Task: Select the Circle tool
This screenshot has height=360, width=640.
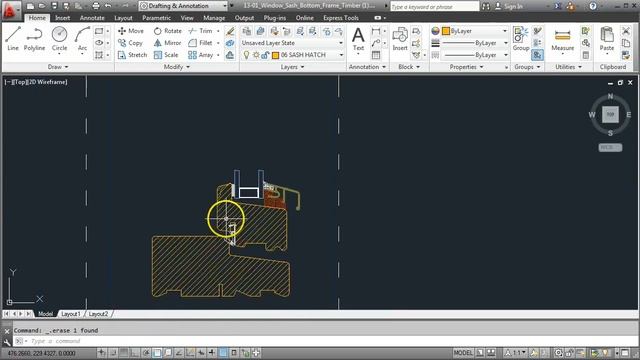Action: point(60,39)
